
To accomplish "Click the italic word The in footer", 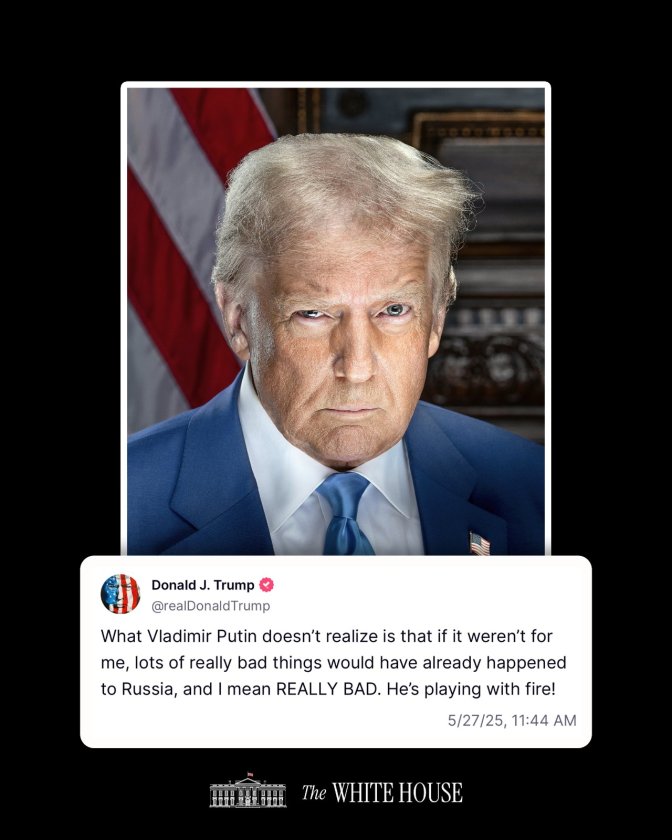I will (314, 792).
